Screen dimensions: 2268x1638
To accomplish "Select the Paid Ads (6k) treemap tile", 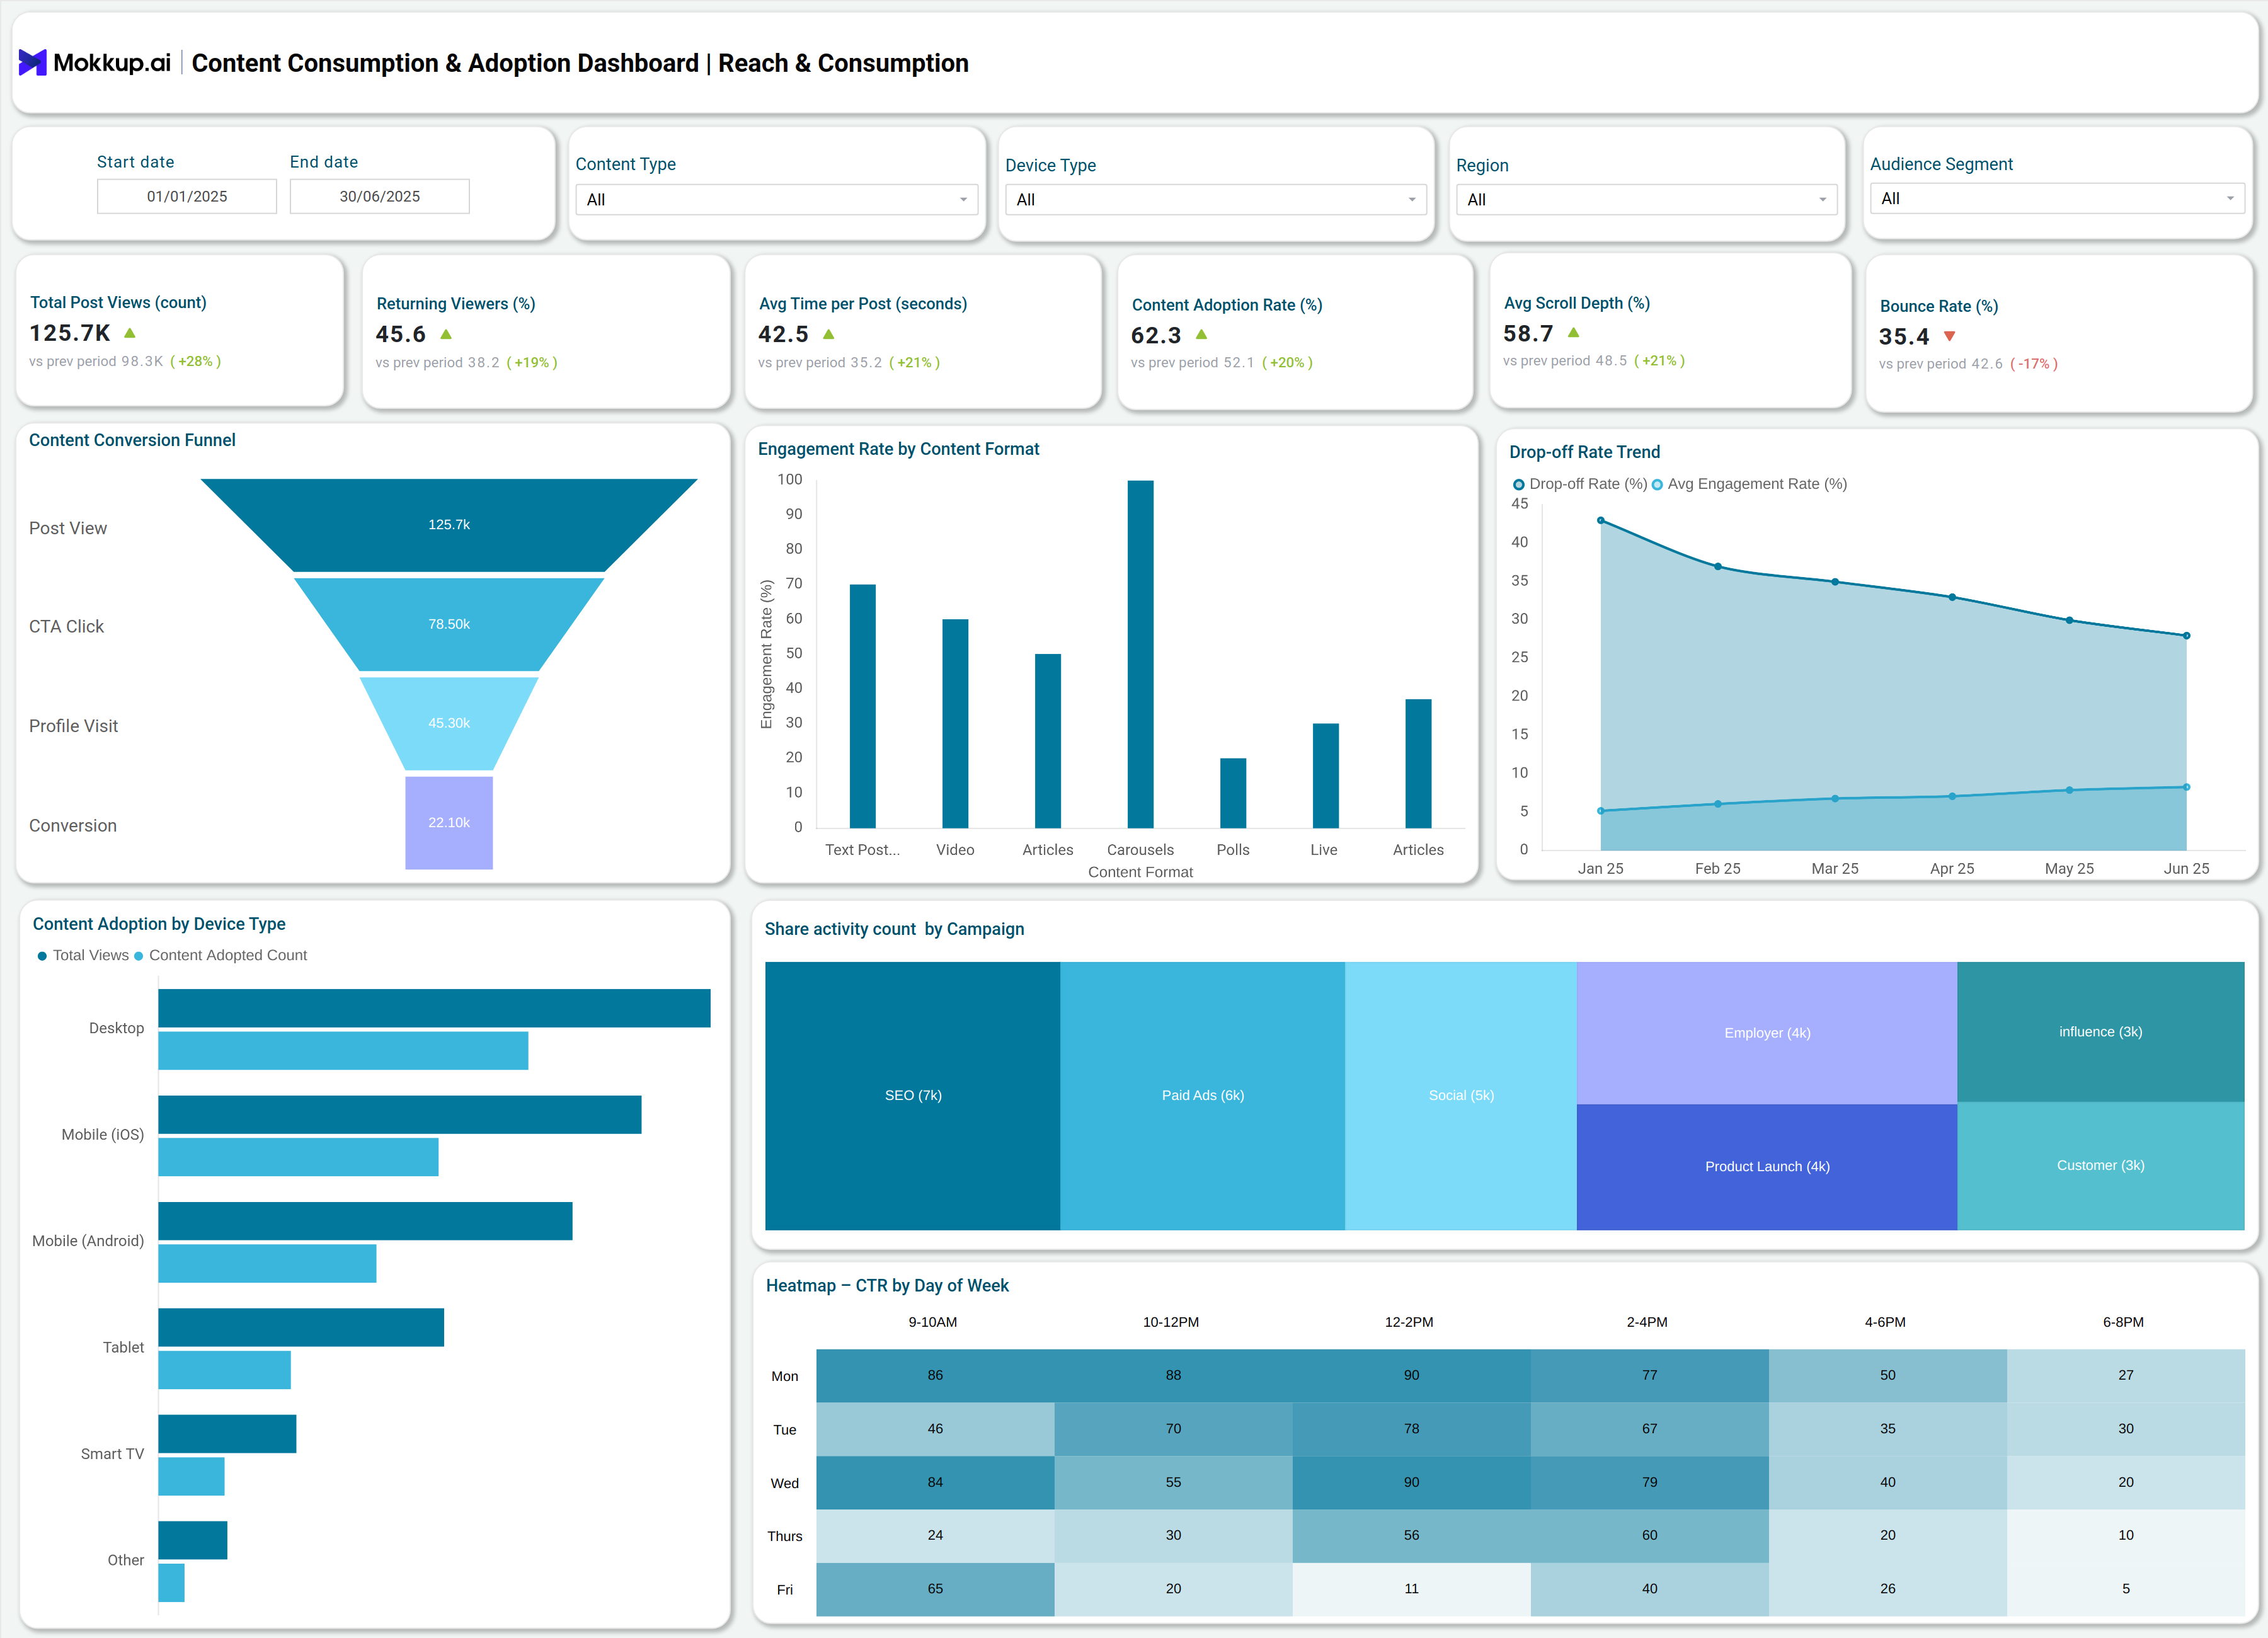I will [1202, 1096].
